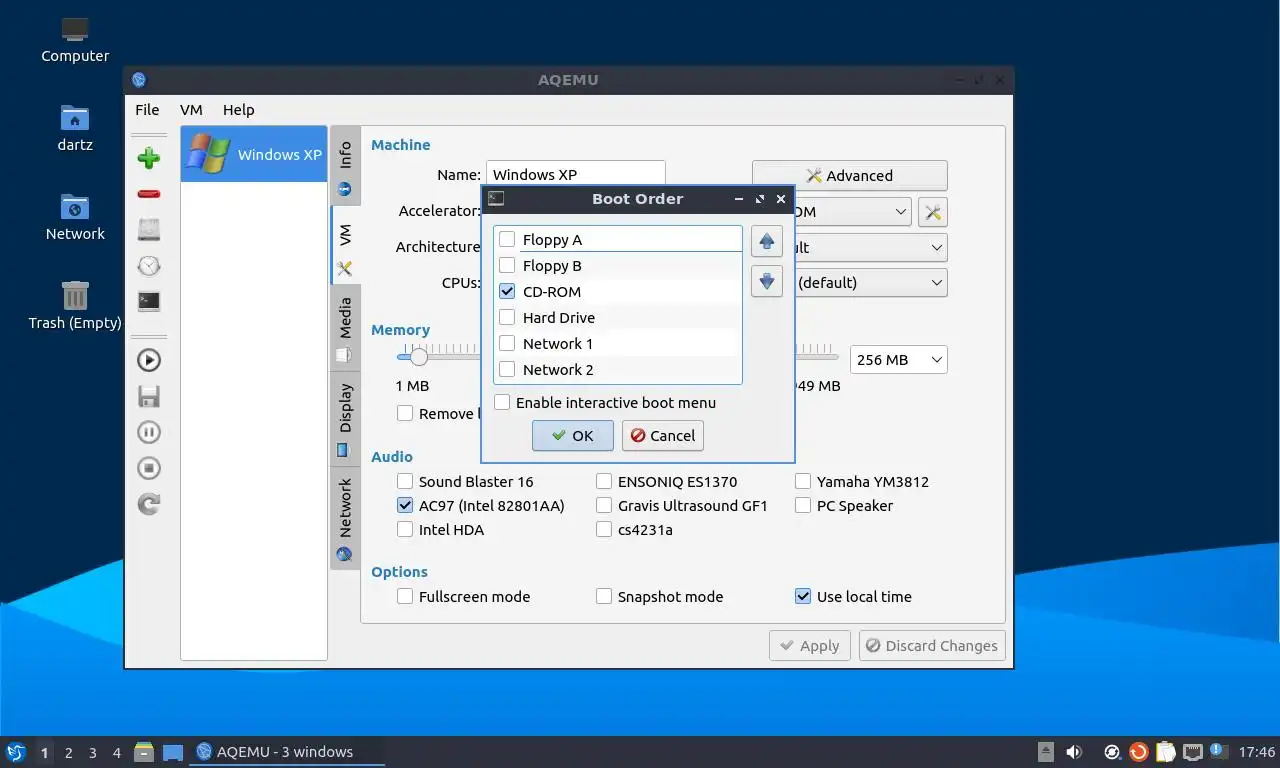Click the clipboard tray icon
This screenshot has height=768, width=1280.
(x=1166, y=752)
